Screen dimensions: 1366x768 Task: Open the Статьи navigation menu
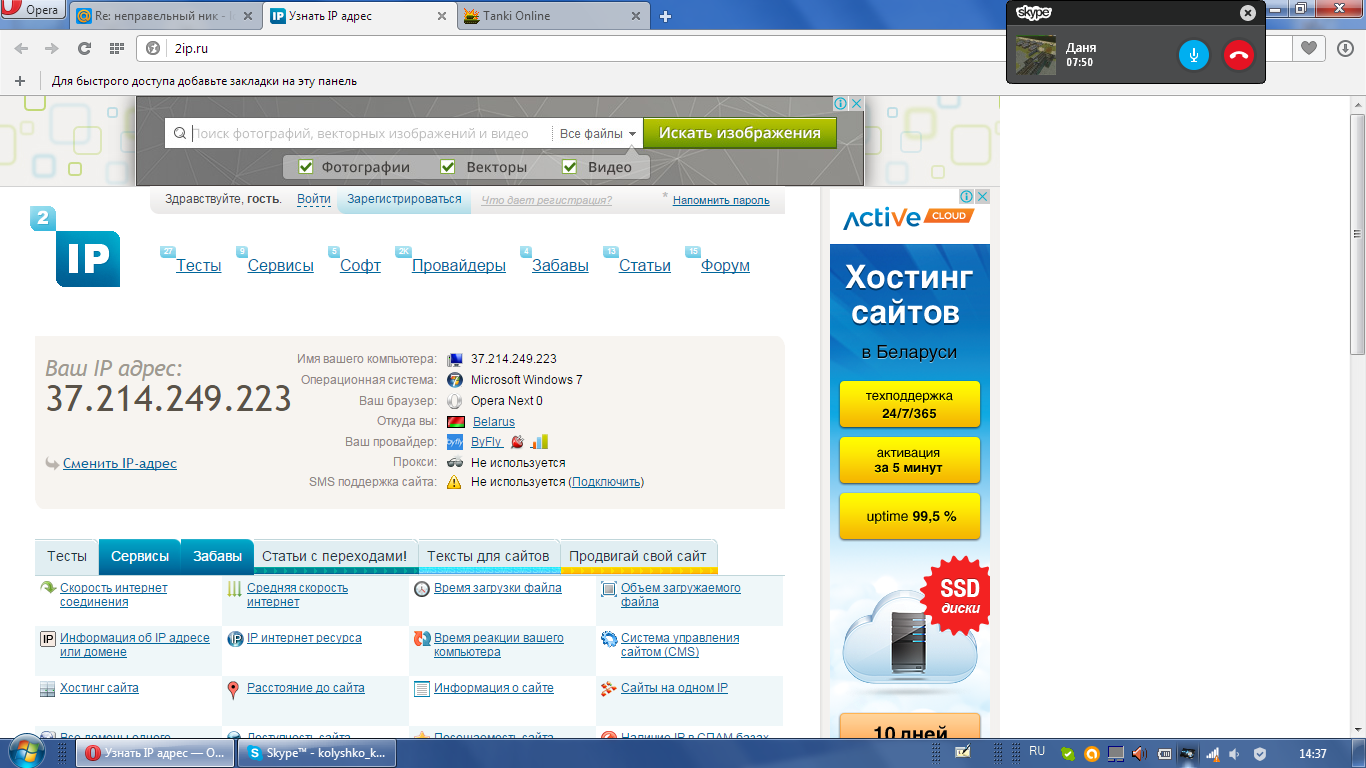tap(645, 265)
